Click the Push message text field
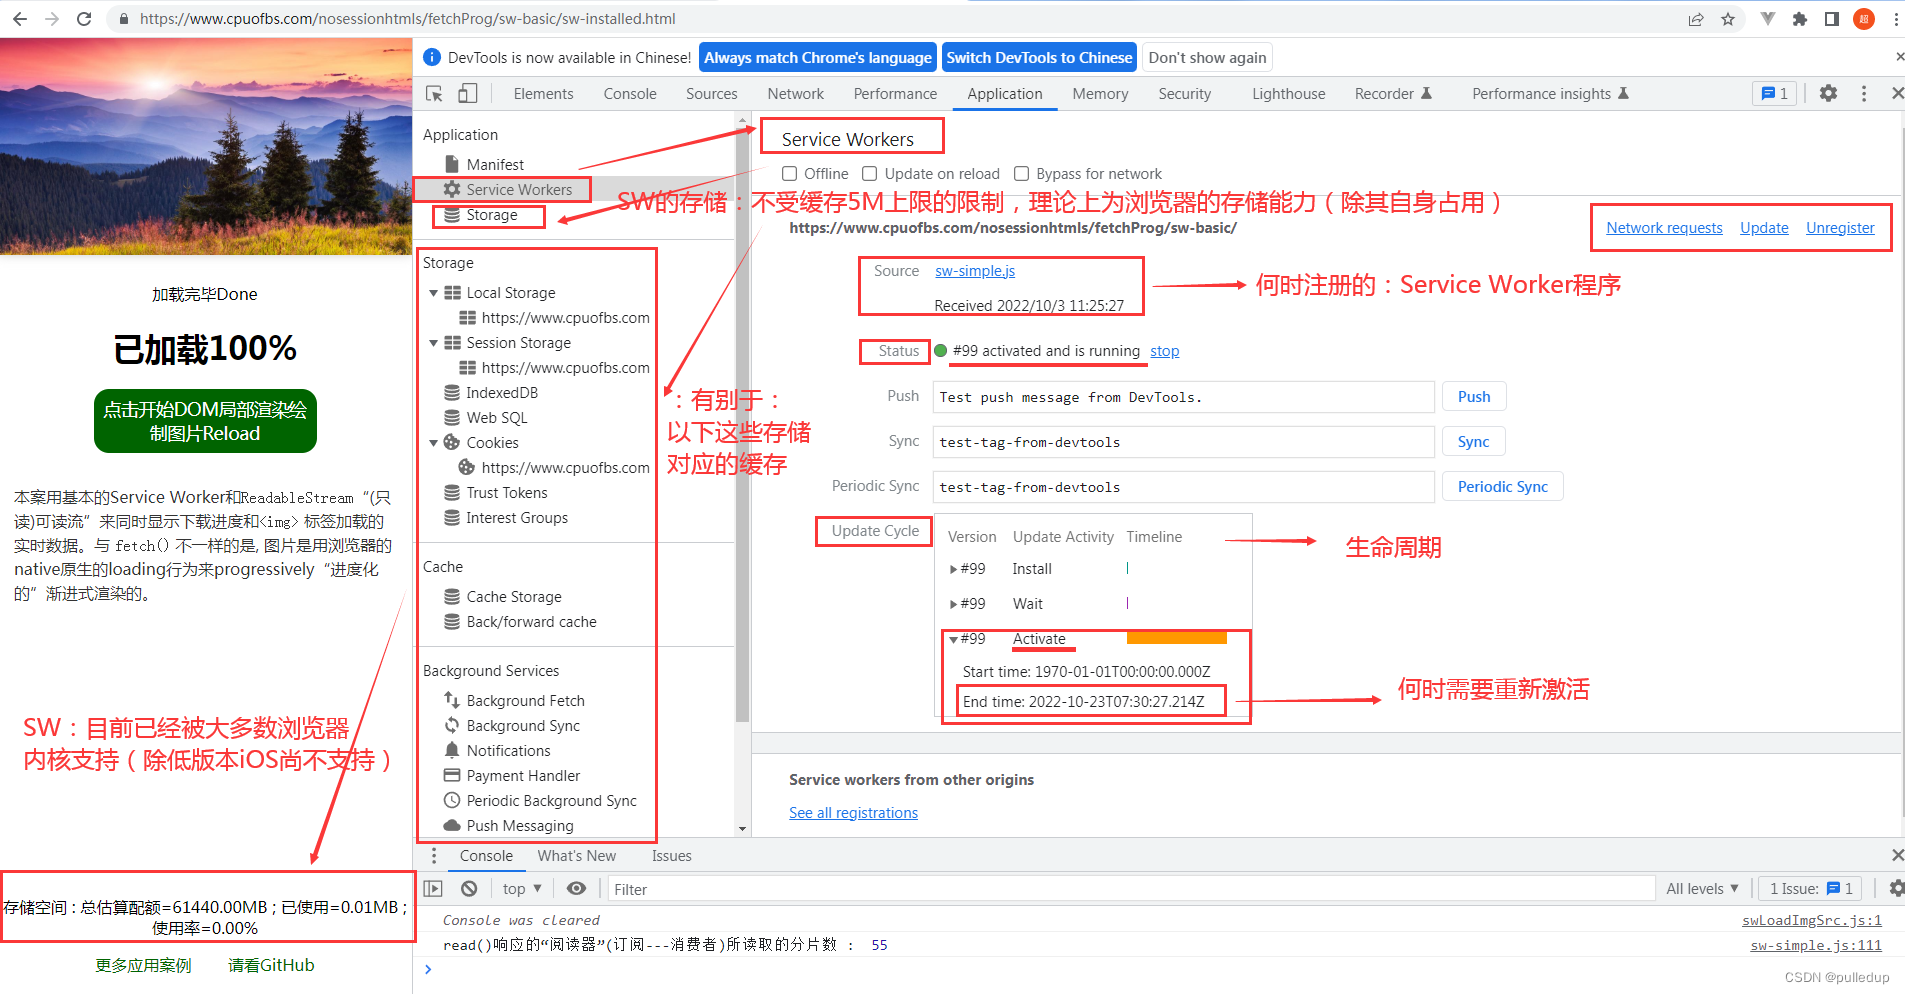 click(x=1184, y=397)
